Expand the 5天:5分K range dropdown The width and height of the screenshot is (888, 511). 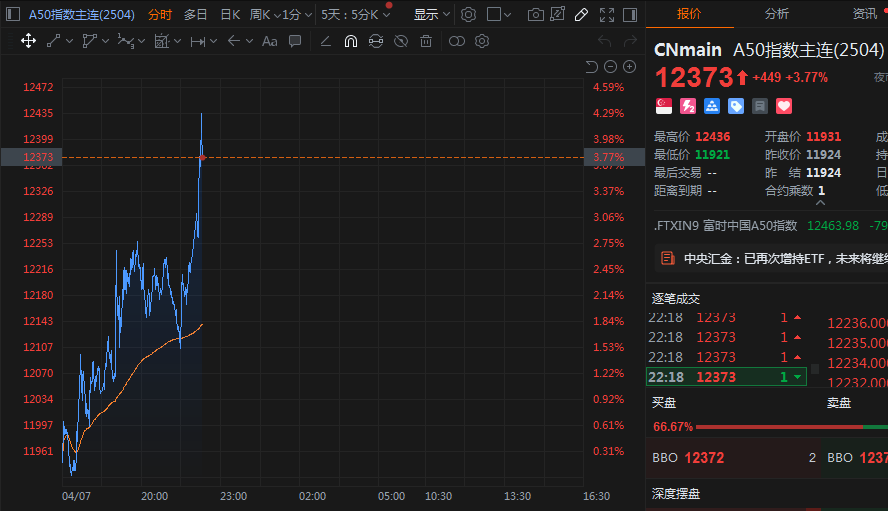(356, 15)
